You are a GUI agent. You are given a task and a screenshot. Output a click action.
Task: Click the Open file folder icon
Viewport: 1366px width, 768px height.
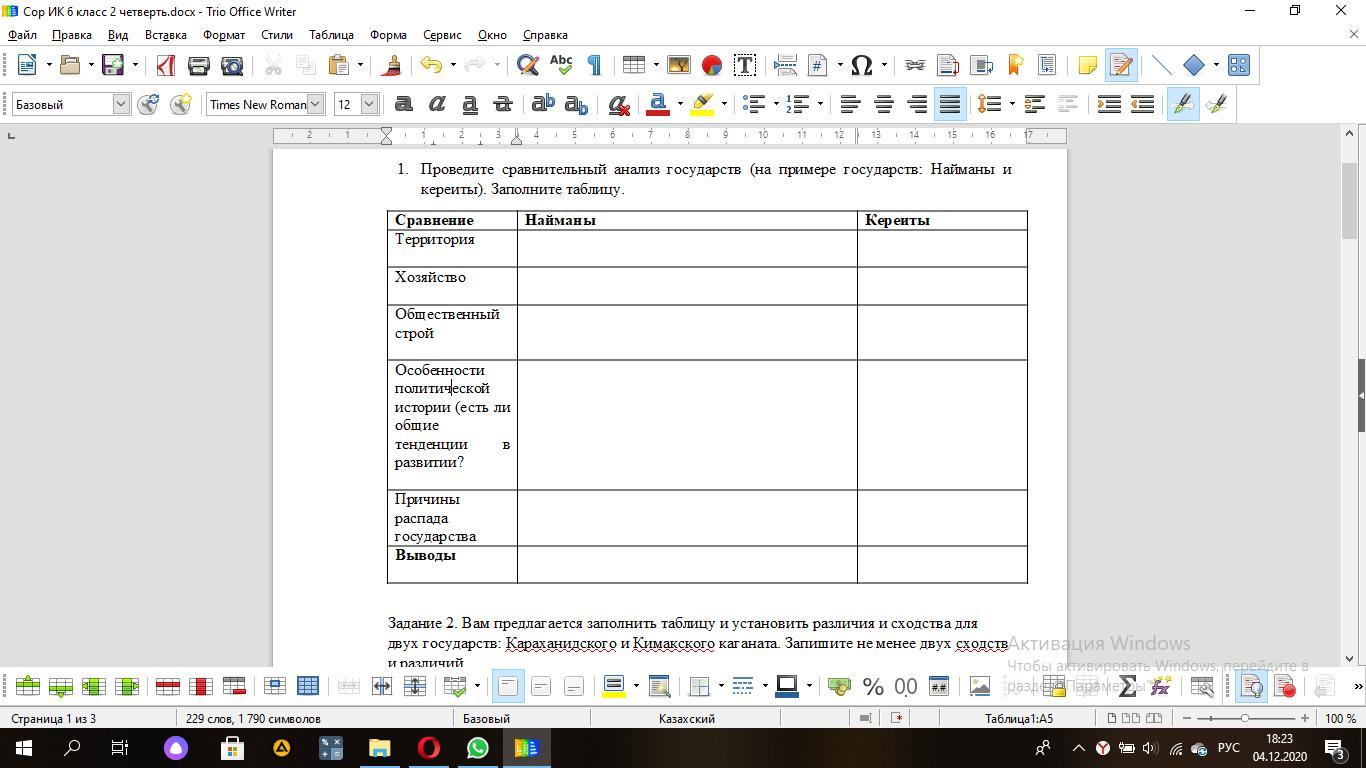coord(69,65)
